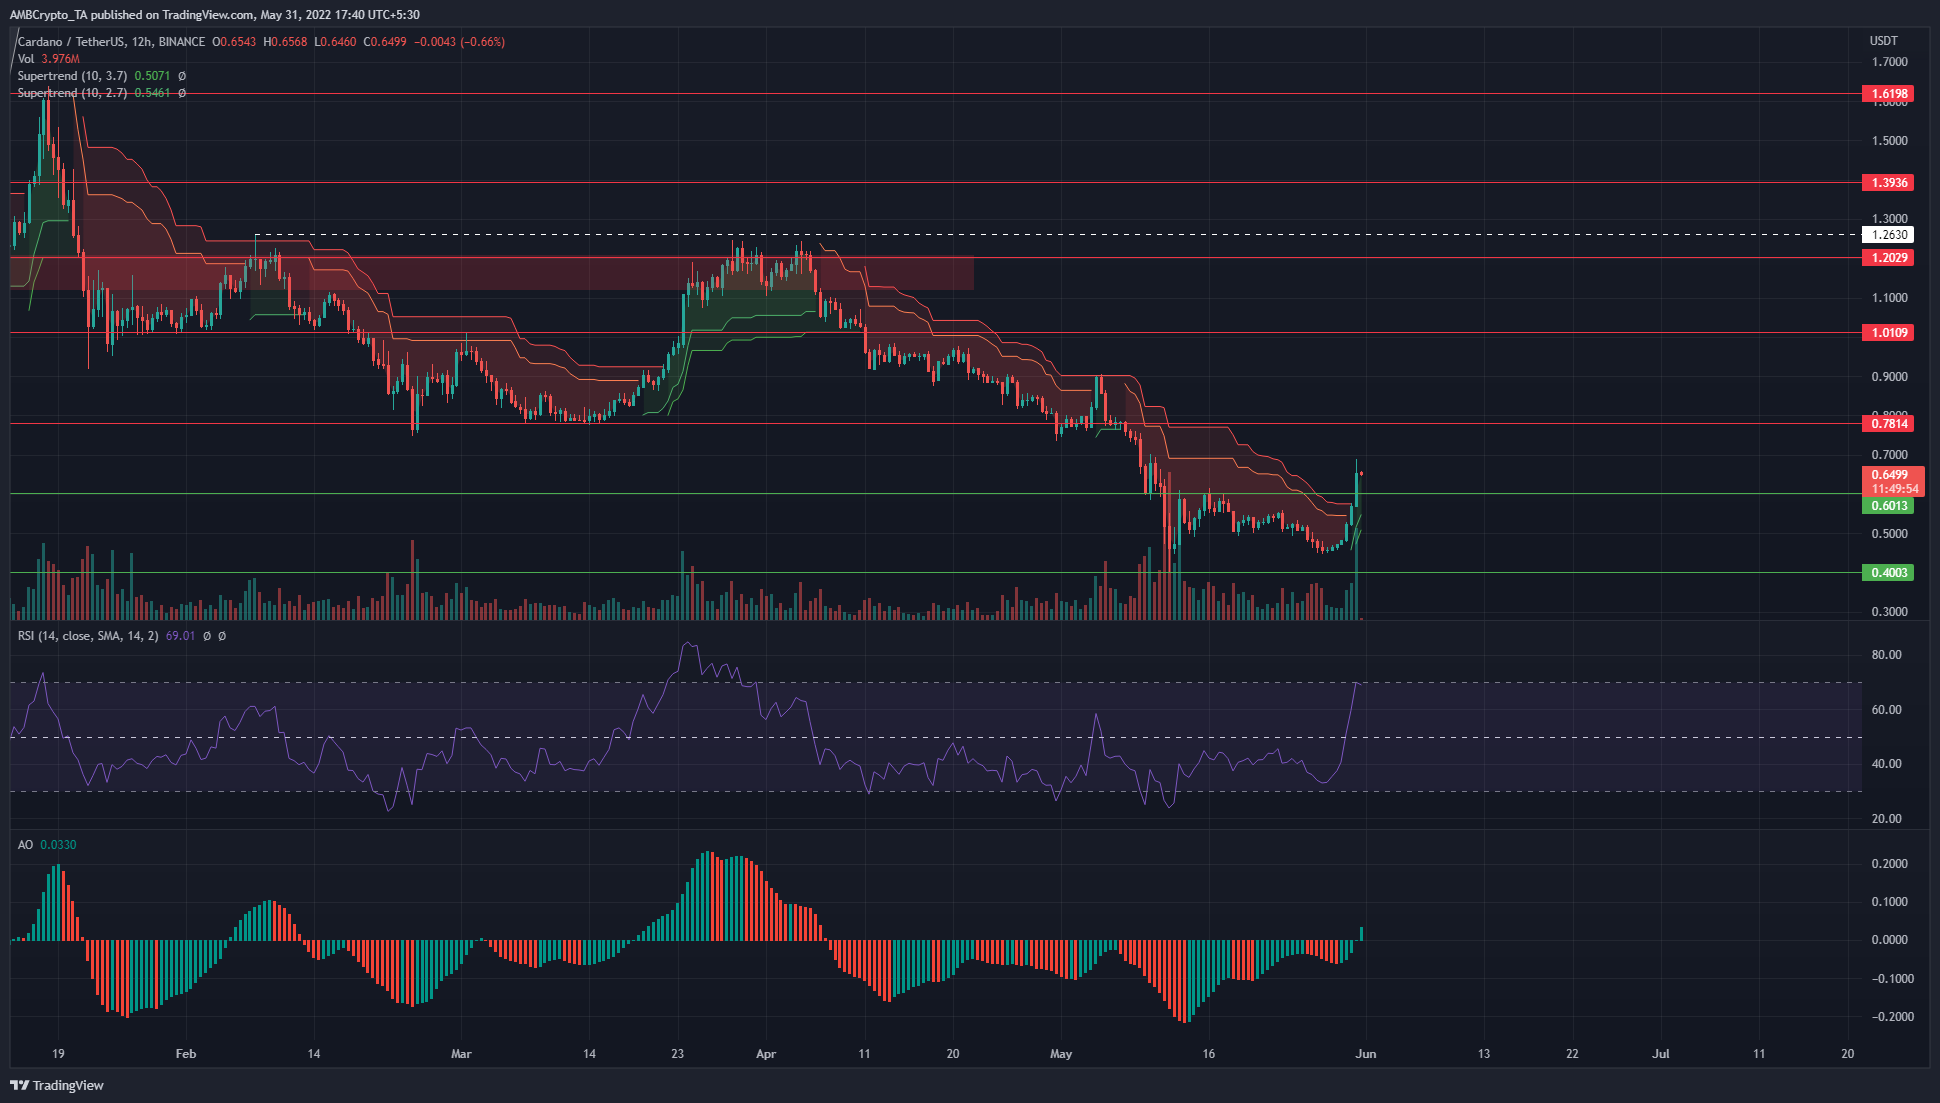Click Jun on the time axis
This screenshot has width=1940, height=1103.
click(x=1365, y=1054)
